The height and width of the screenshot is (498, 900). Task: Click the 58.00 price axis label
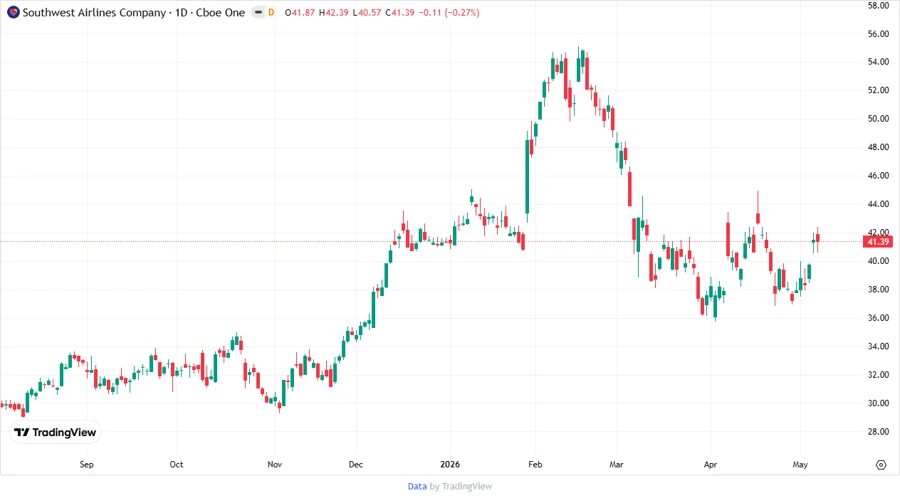[x=878, y=6]
